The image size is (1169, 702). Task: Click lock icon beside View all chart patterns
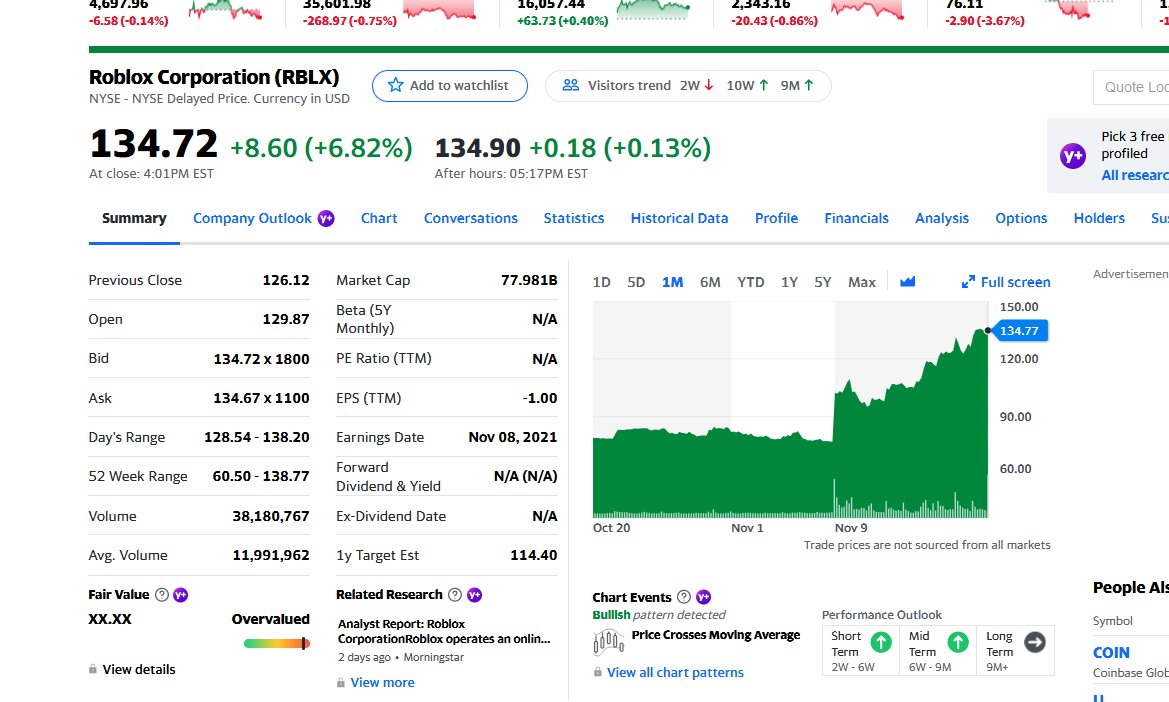tap(597, 672)
